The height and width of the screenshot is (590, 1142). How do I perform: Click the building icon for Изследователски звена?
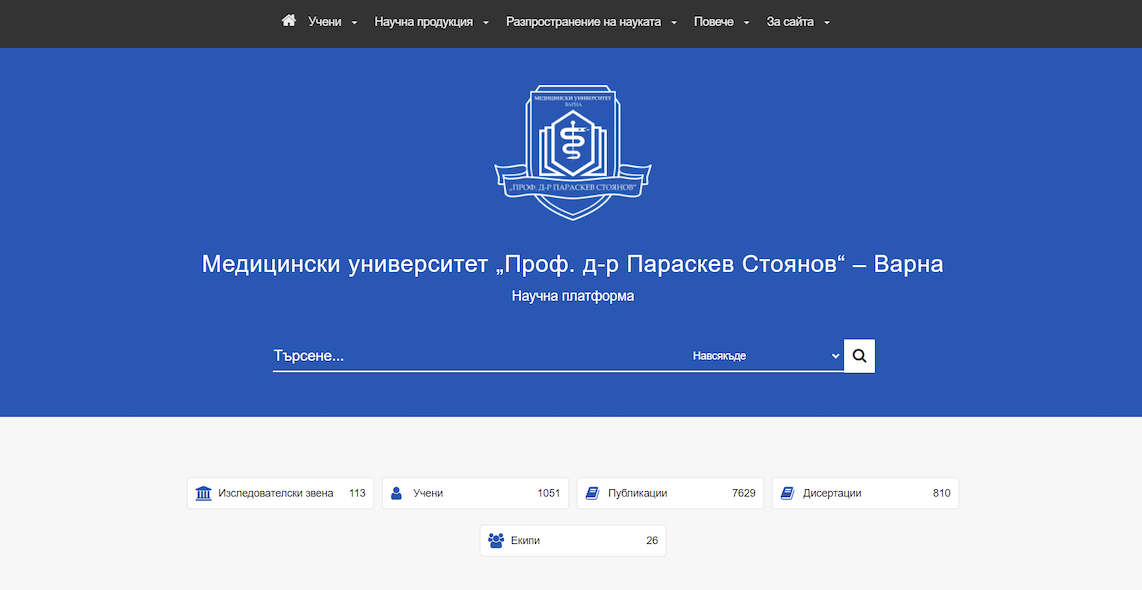pyautogui.click(x=204, y=493)
